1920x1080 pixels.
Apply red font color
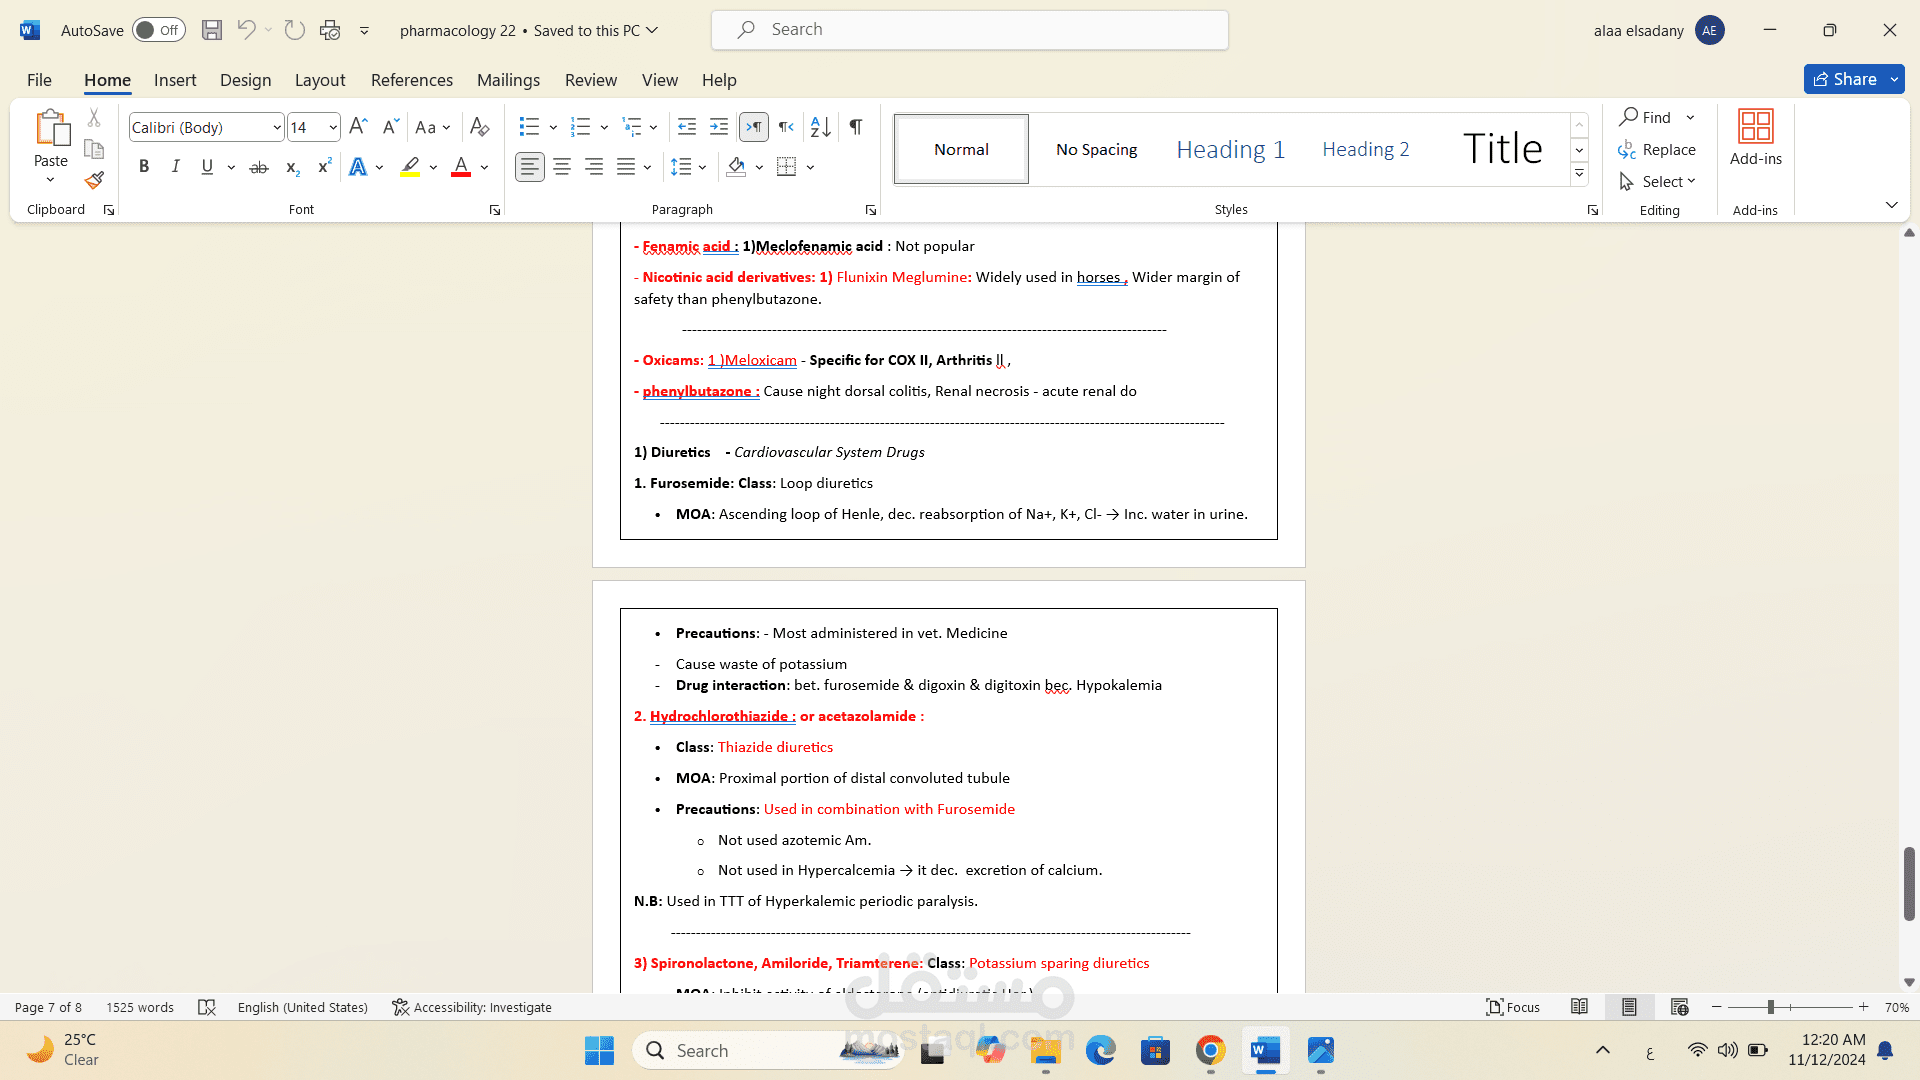click(461, 167)
